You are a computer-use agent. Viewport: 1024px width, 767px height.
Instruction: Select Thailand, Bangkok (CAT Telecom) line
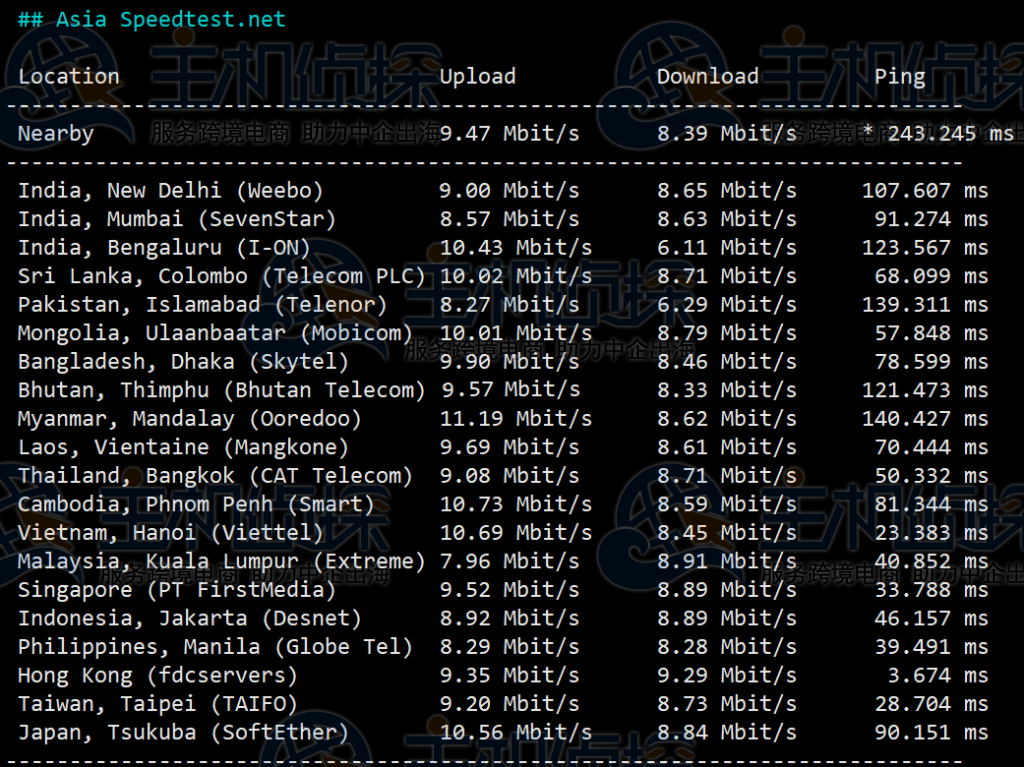coord(215,475)
